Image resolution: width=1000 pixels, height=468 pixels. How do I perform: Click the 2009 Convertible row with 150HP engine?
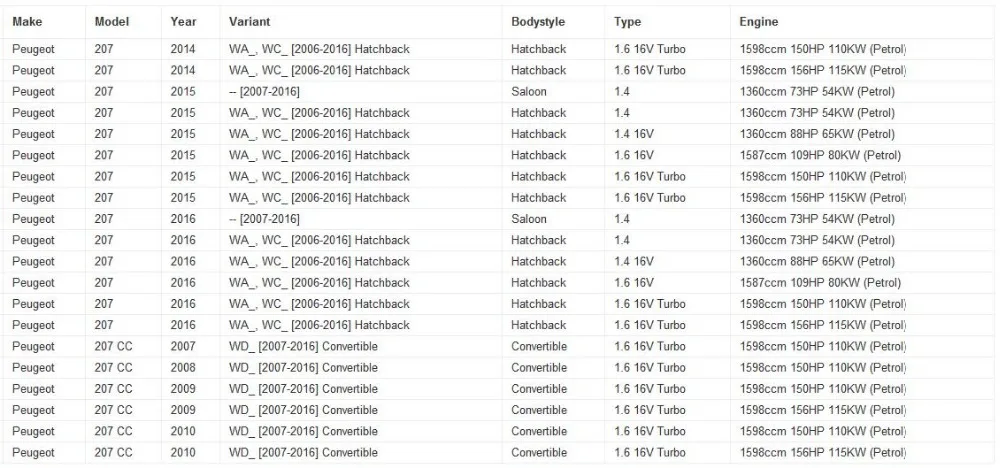(500, 389)
